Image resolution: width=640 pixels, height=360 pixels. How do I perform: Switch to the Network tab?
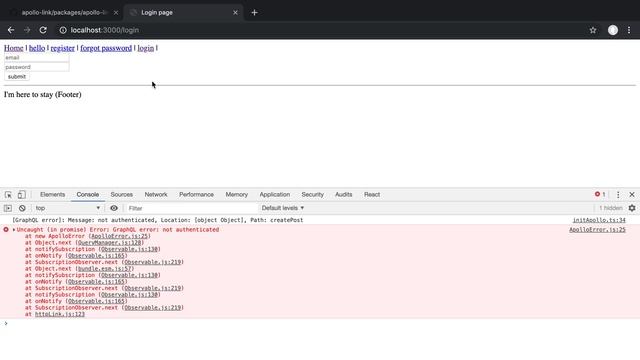pos(156,195)
